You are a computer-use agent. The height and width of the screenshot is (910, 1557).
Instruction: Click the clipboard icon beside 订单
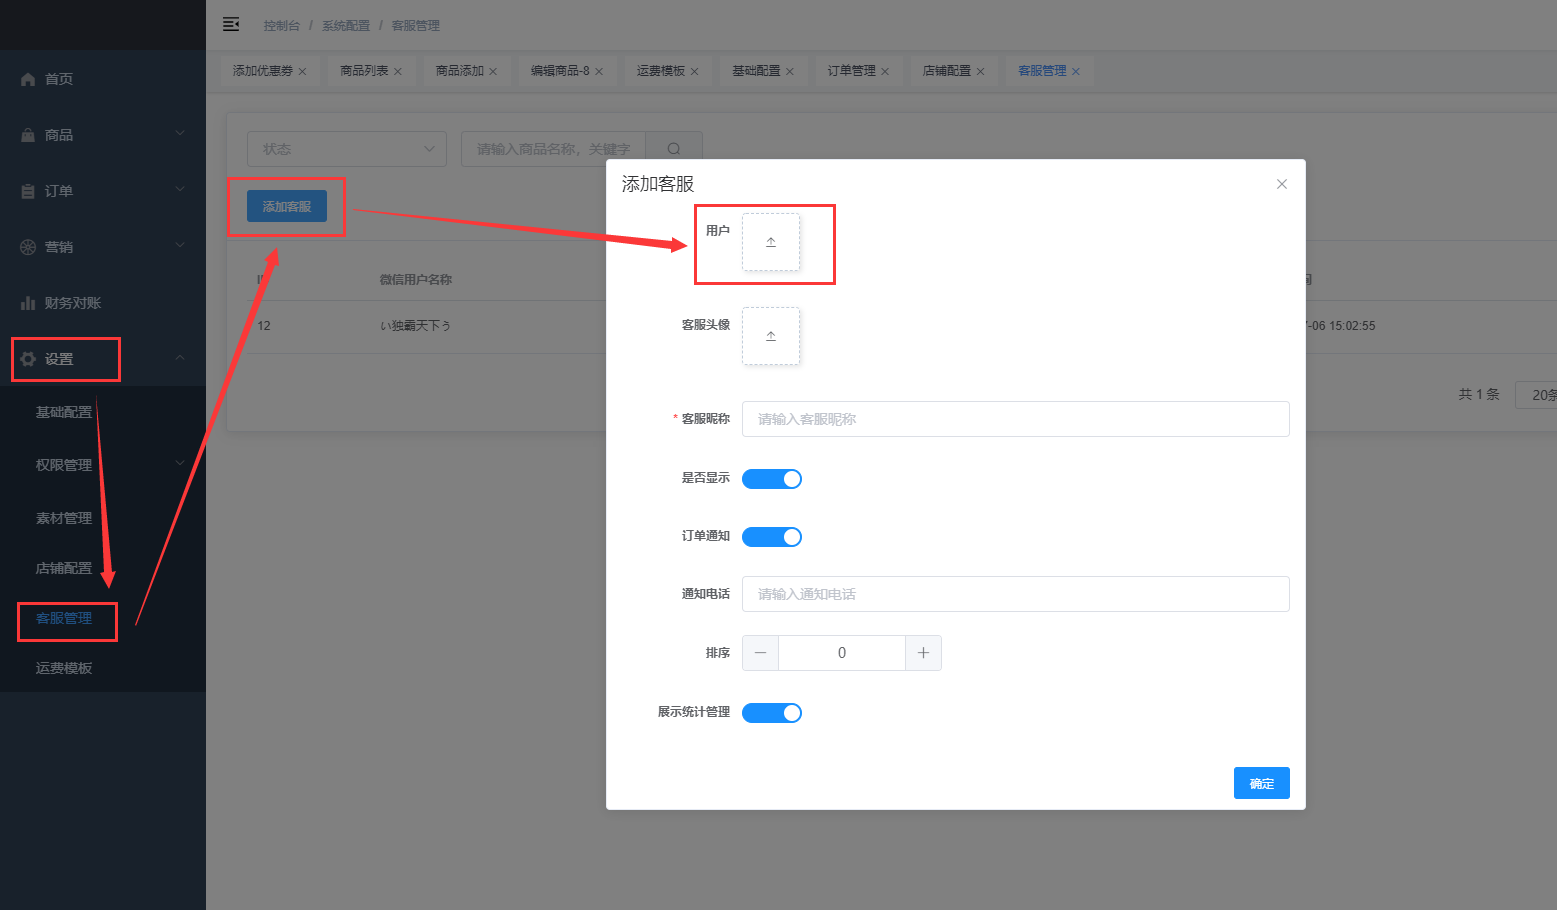[28, 191]
